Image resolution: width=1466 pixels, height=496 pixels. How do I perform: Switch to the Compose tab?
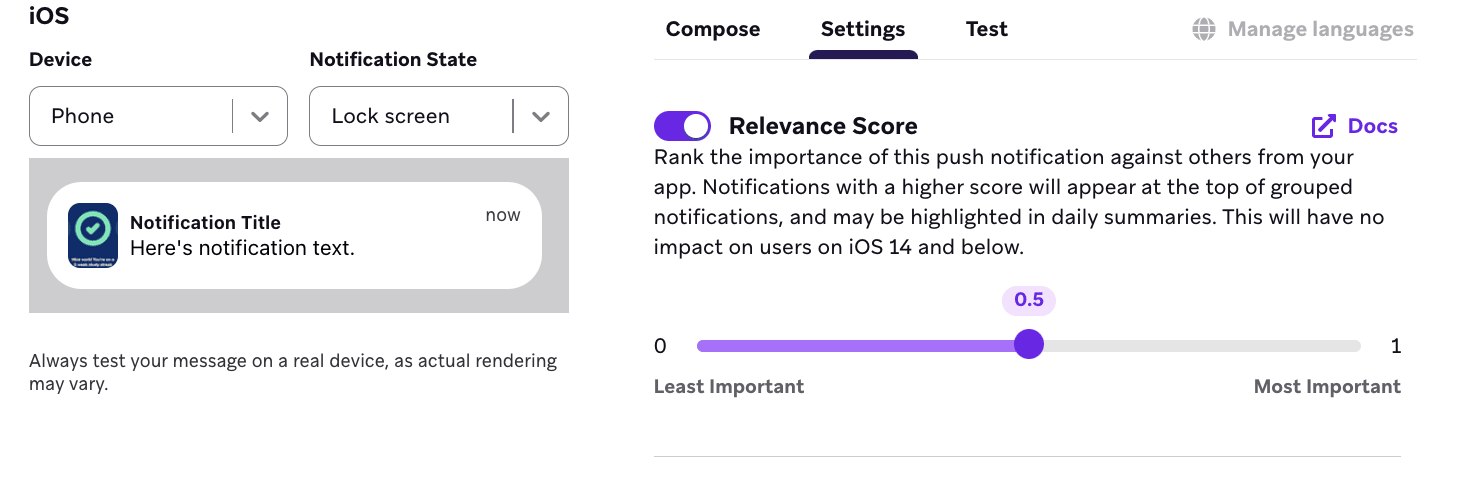[x=713, y=30]
